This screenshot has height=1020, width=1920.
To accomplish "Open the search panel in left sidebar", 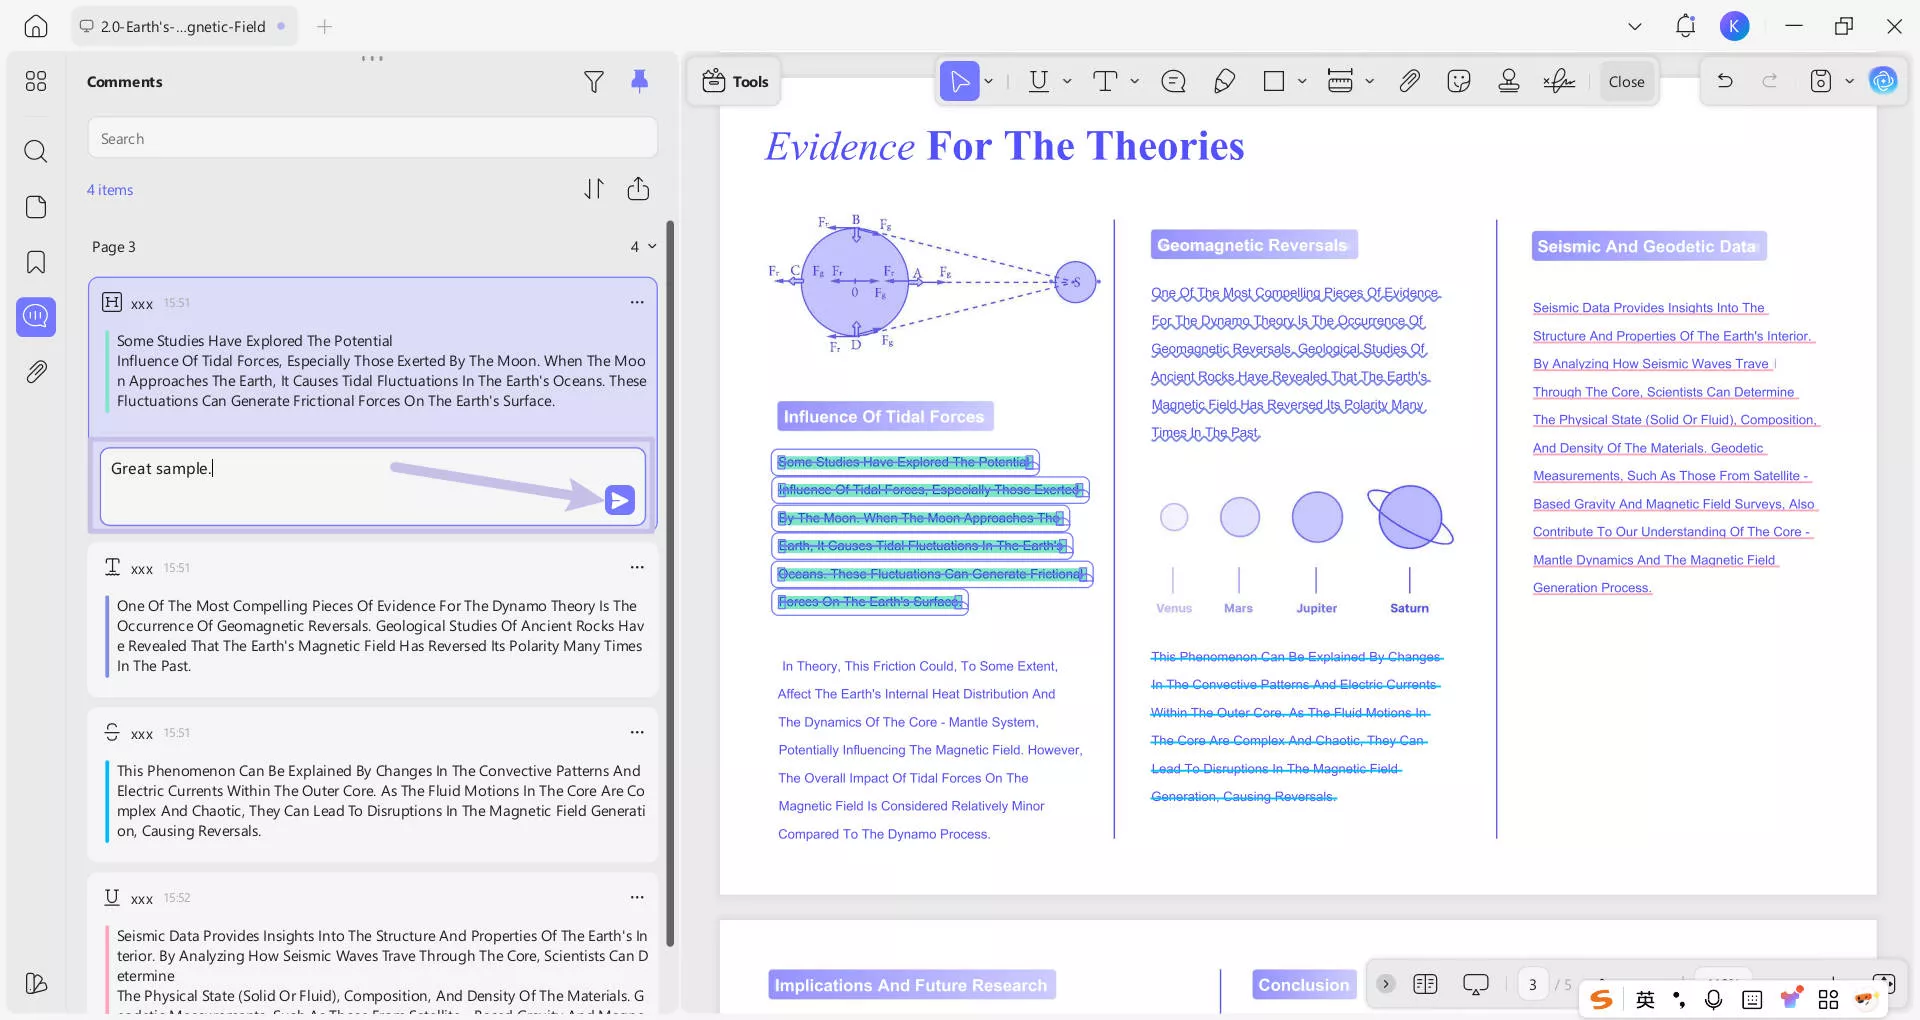I will pos(36,151).
